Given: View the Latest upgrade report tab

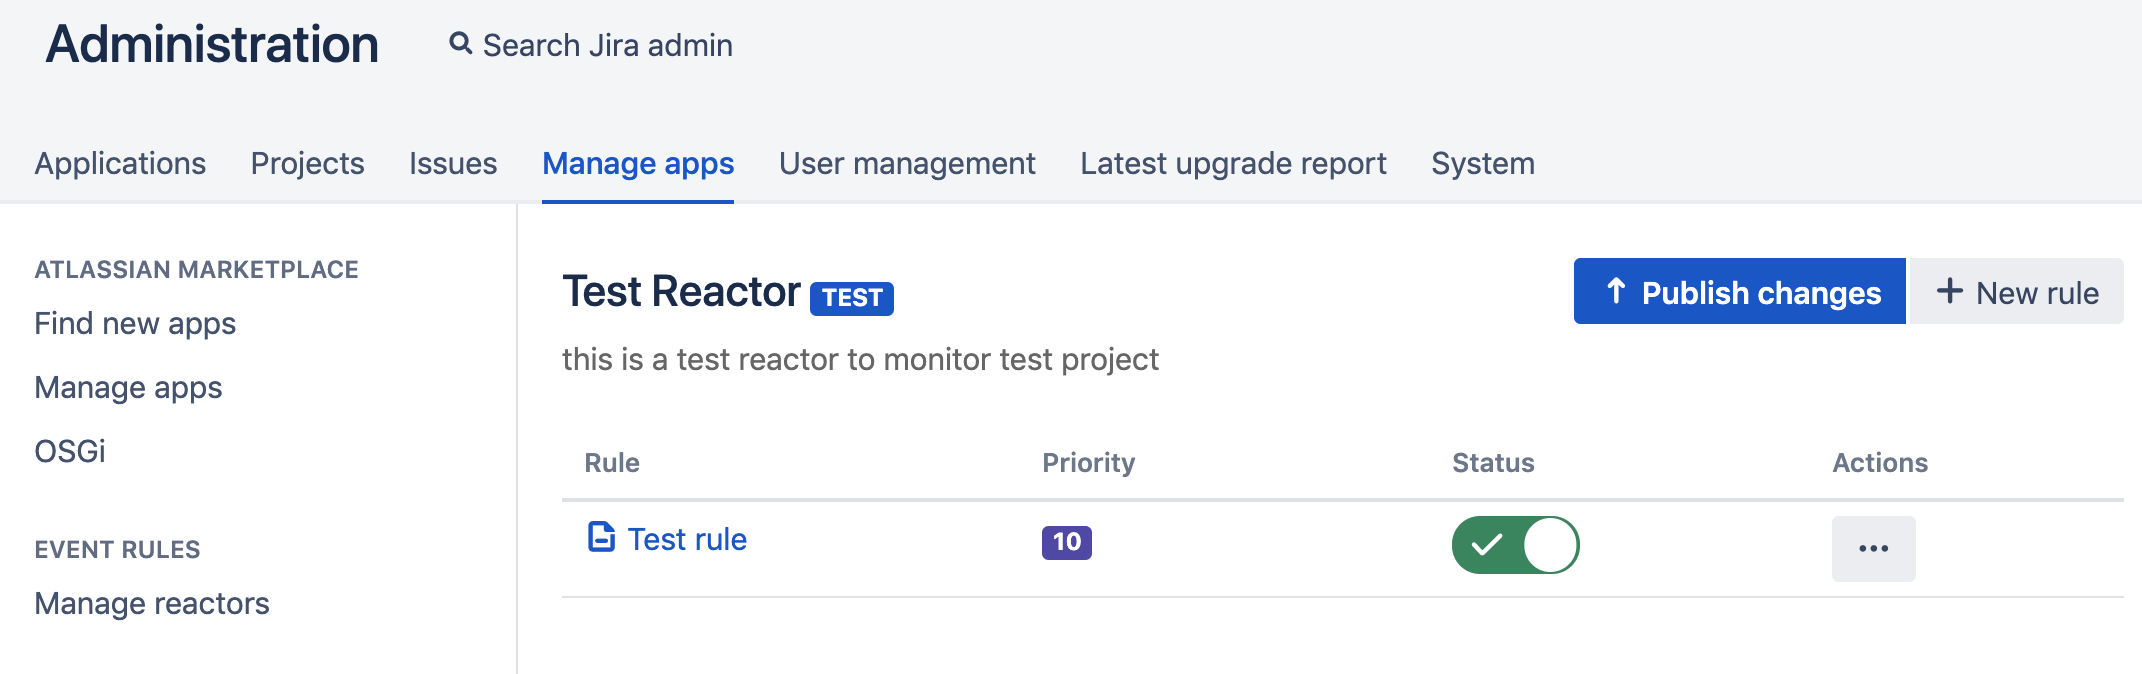Looking at the screenshot, I should pos(1233,163).
